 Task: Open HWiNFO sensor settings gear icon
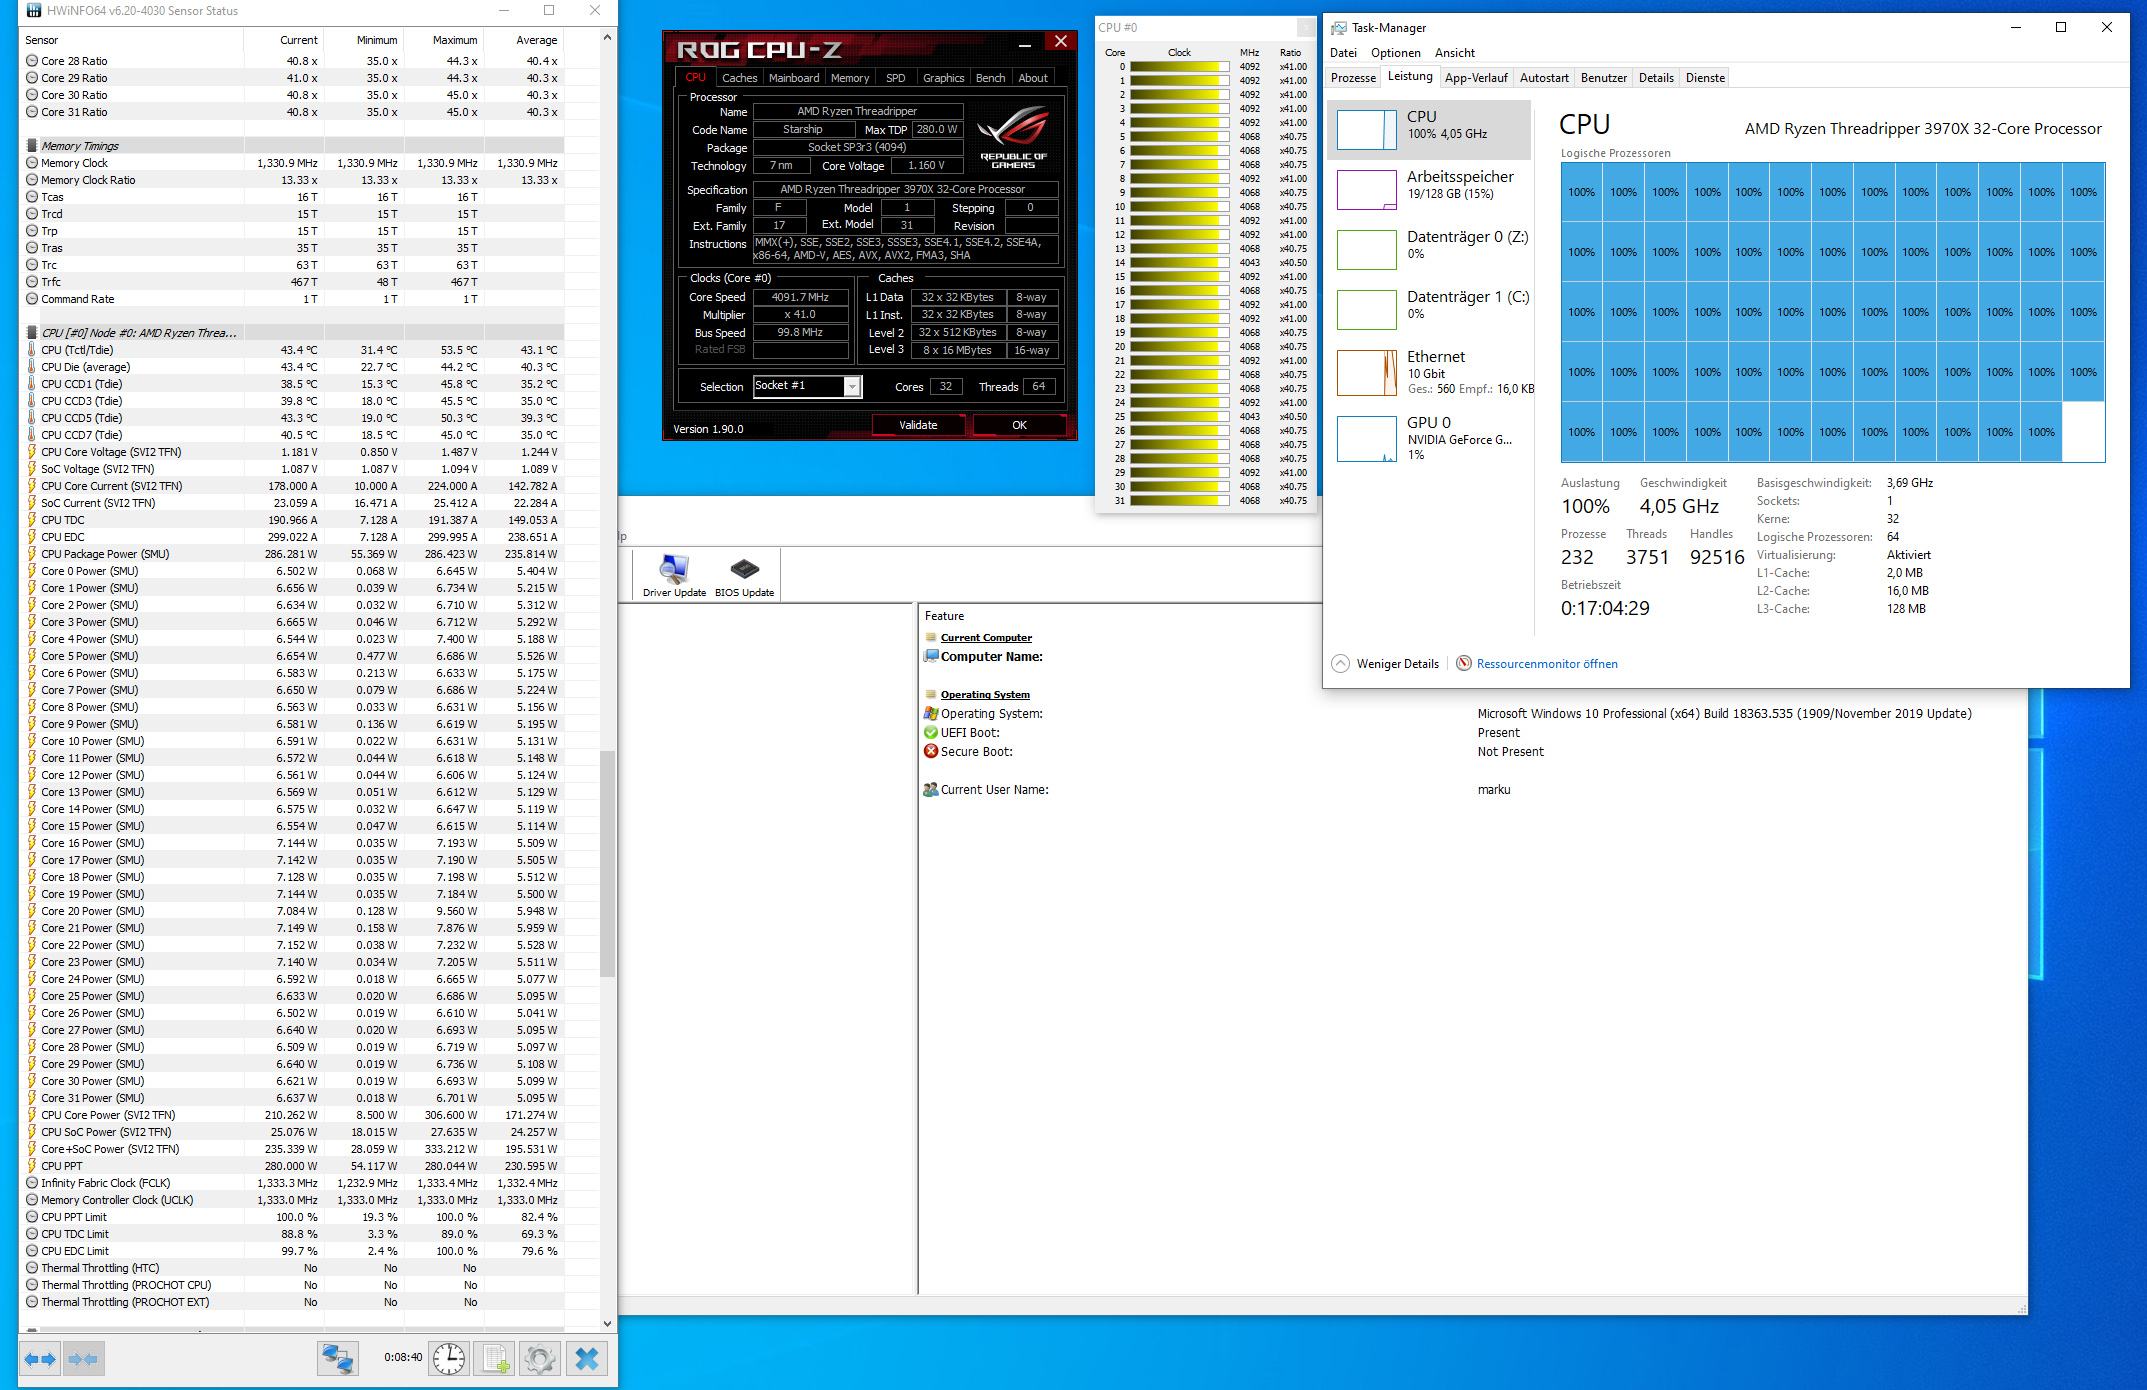point(540,1359)
